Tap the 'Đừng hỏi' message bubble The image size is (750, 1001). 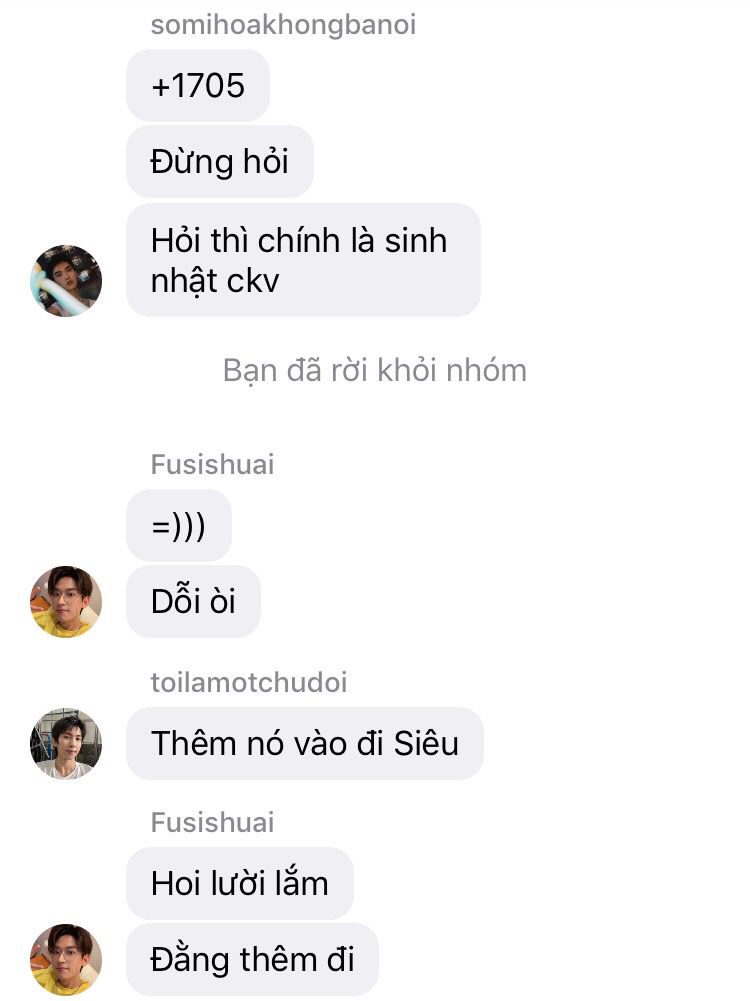click(x=220, y=162)
